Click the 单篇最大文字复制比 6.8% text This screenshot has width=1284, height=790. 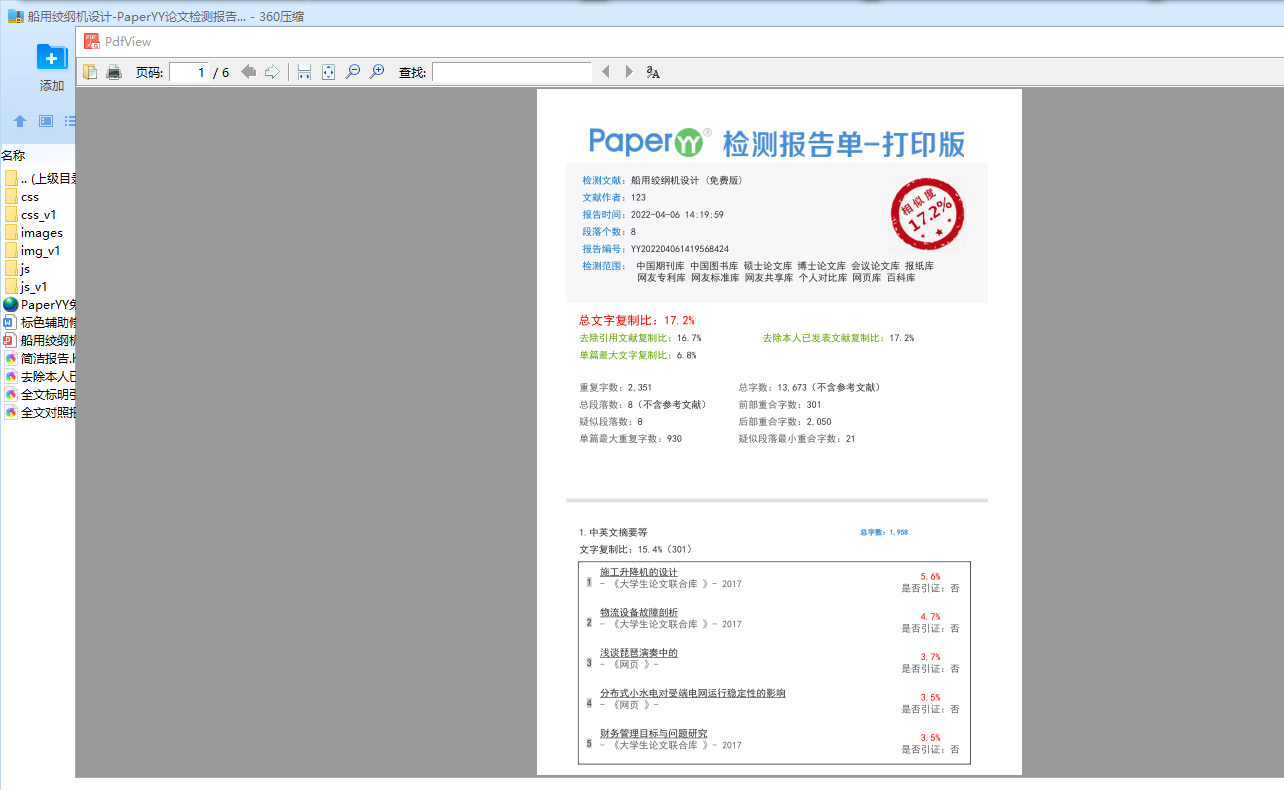(x=638, y=355)
